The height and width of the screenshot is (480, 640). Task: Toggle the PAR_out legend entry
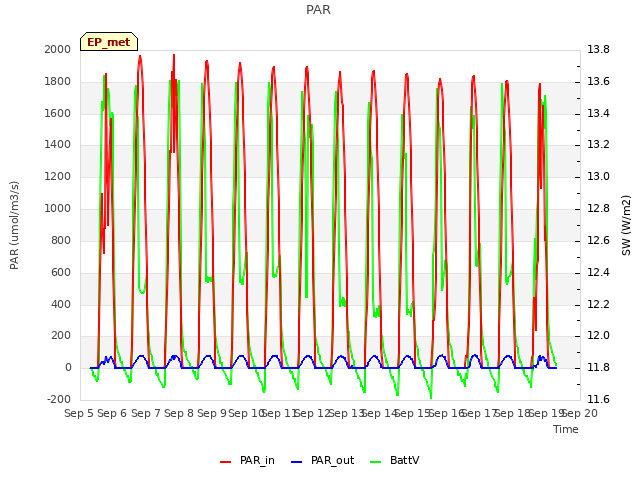[322, 460]
